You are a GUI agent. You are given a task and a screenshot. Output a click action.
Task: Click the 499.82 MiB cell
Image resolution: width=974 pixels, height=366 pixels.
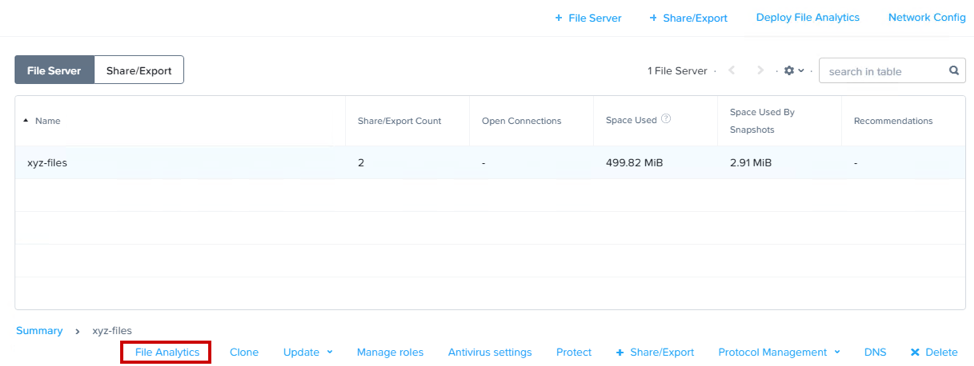pos(634,163)
